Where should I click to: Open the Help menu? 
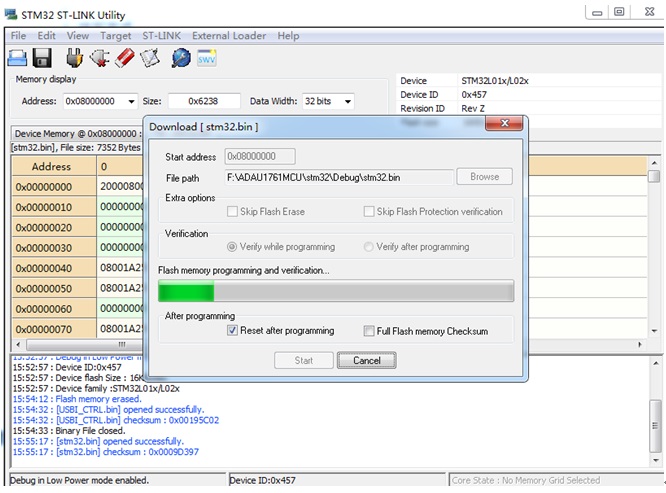click(x=288, y=36)
